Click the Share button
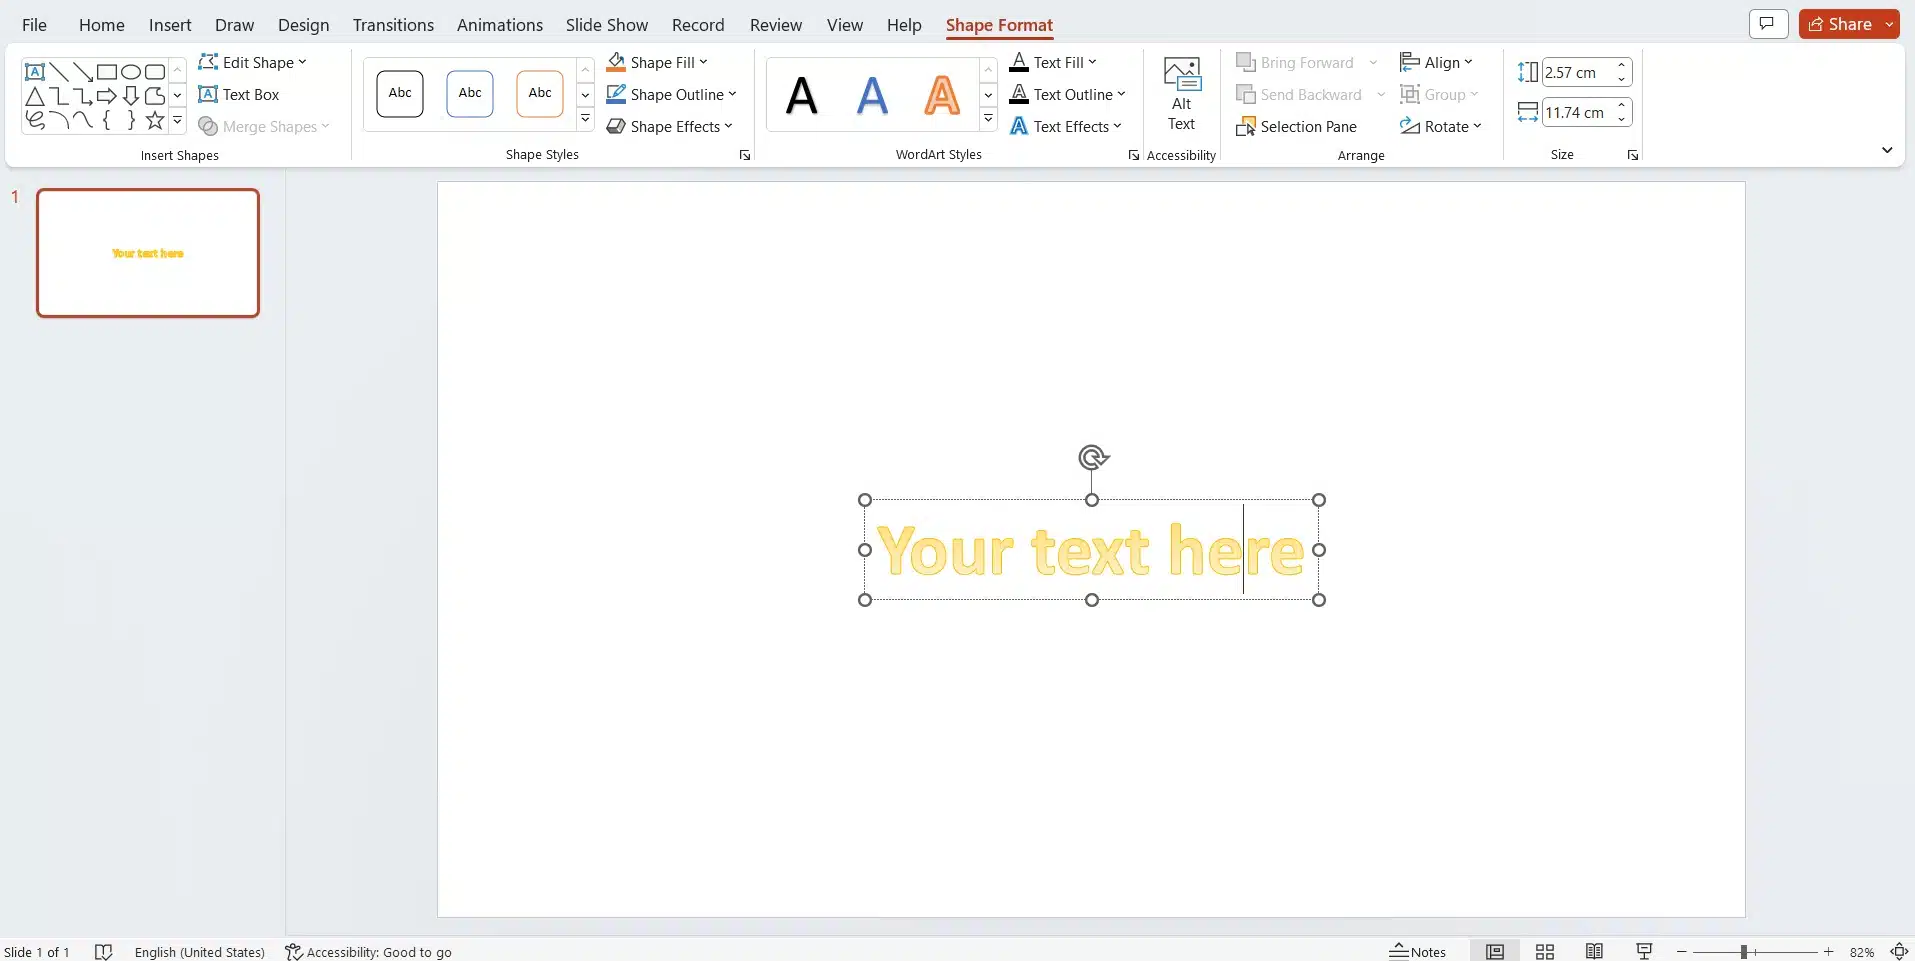Screen dimensions: 1915x961 (x=1841, y=24)
